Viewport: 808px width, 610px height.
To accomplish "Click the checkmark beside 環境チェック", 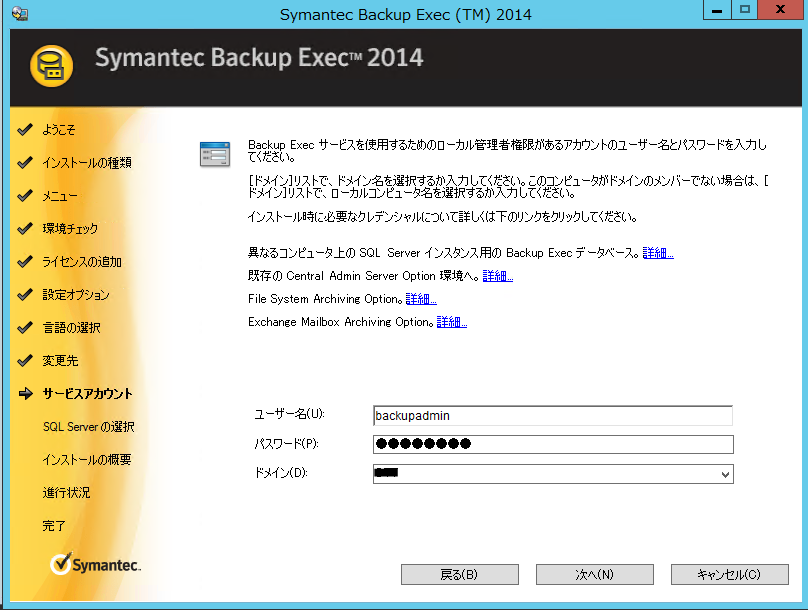I will [x=25, y=229].
